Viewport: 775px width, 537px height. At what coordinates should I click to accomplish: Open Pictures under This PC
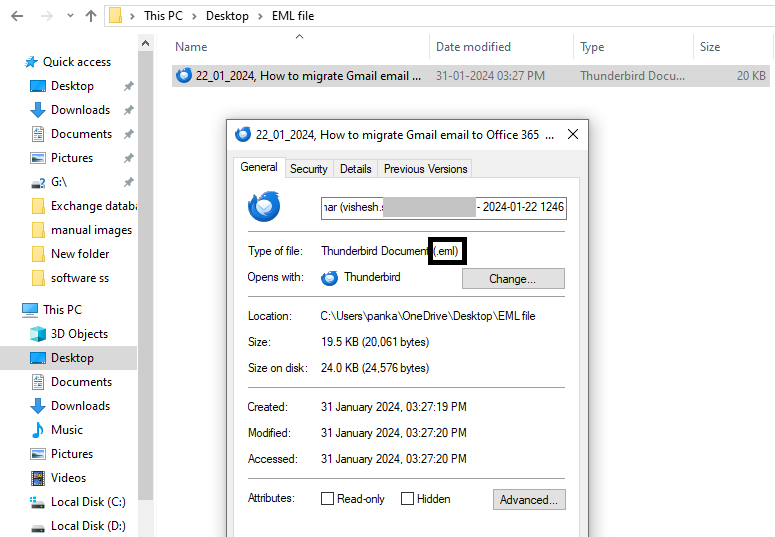(72, 453)
